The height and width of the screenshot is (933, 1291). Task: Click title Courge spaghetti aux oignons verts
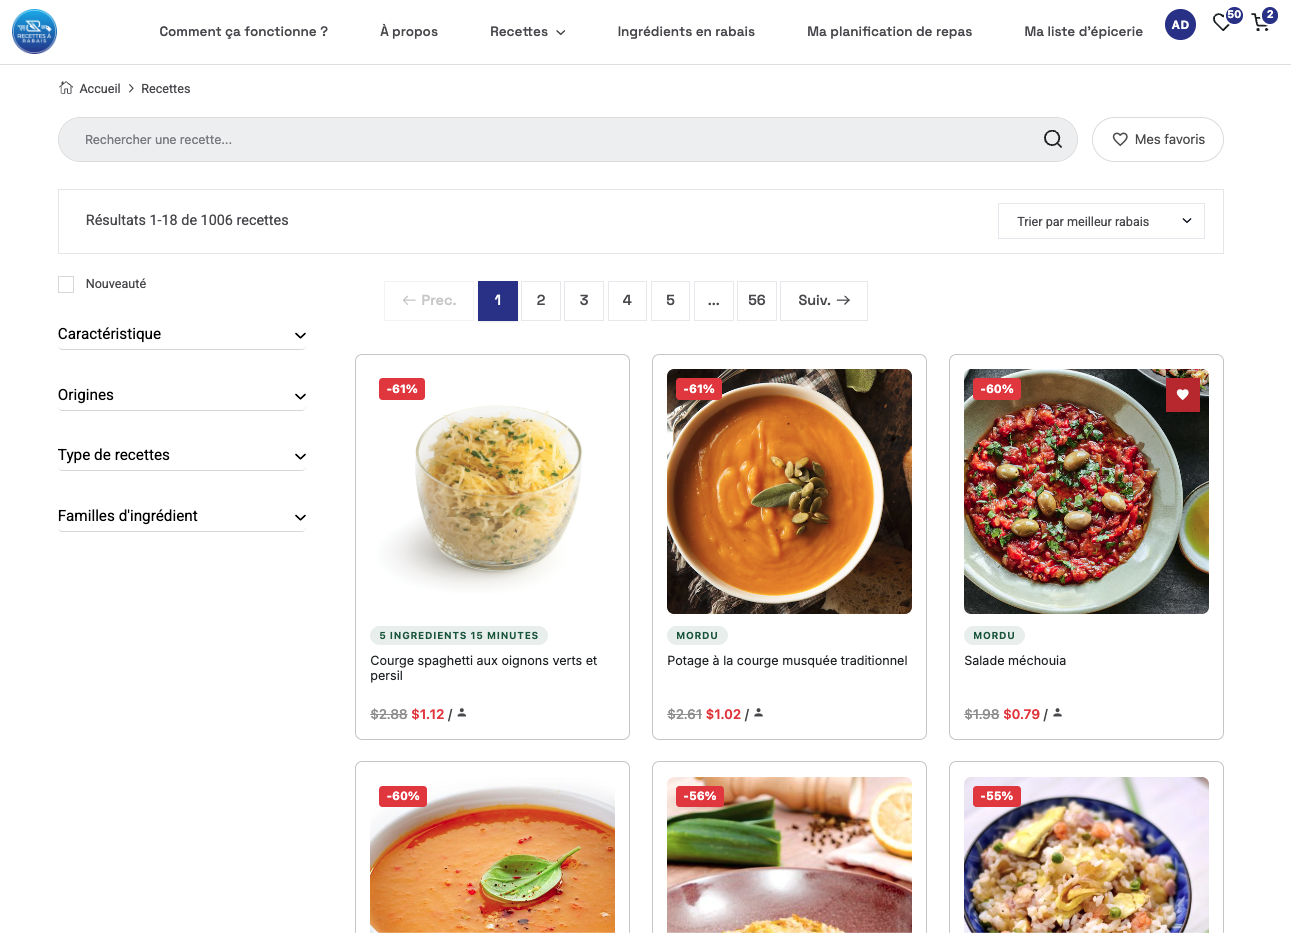click(484, 668)
